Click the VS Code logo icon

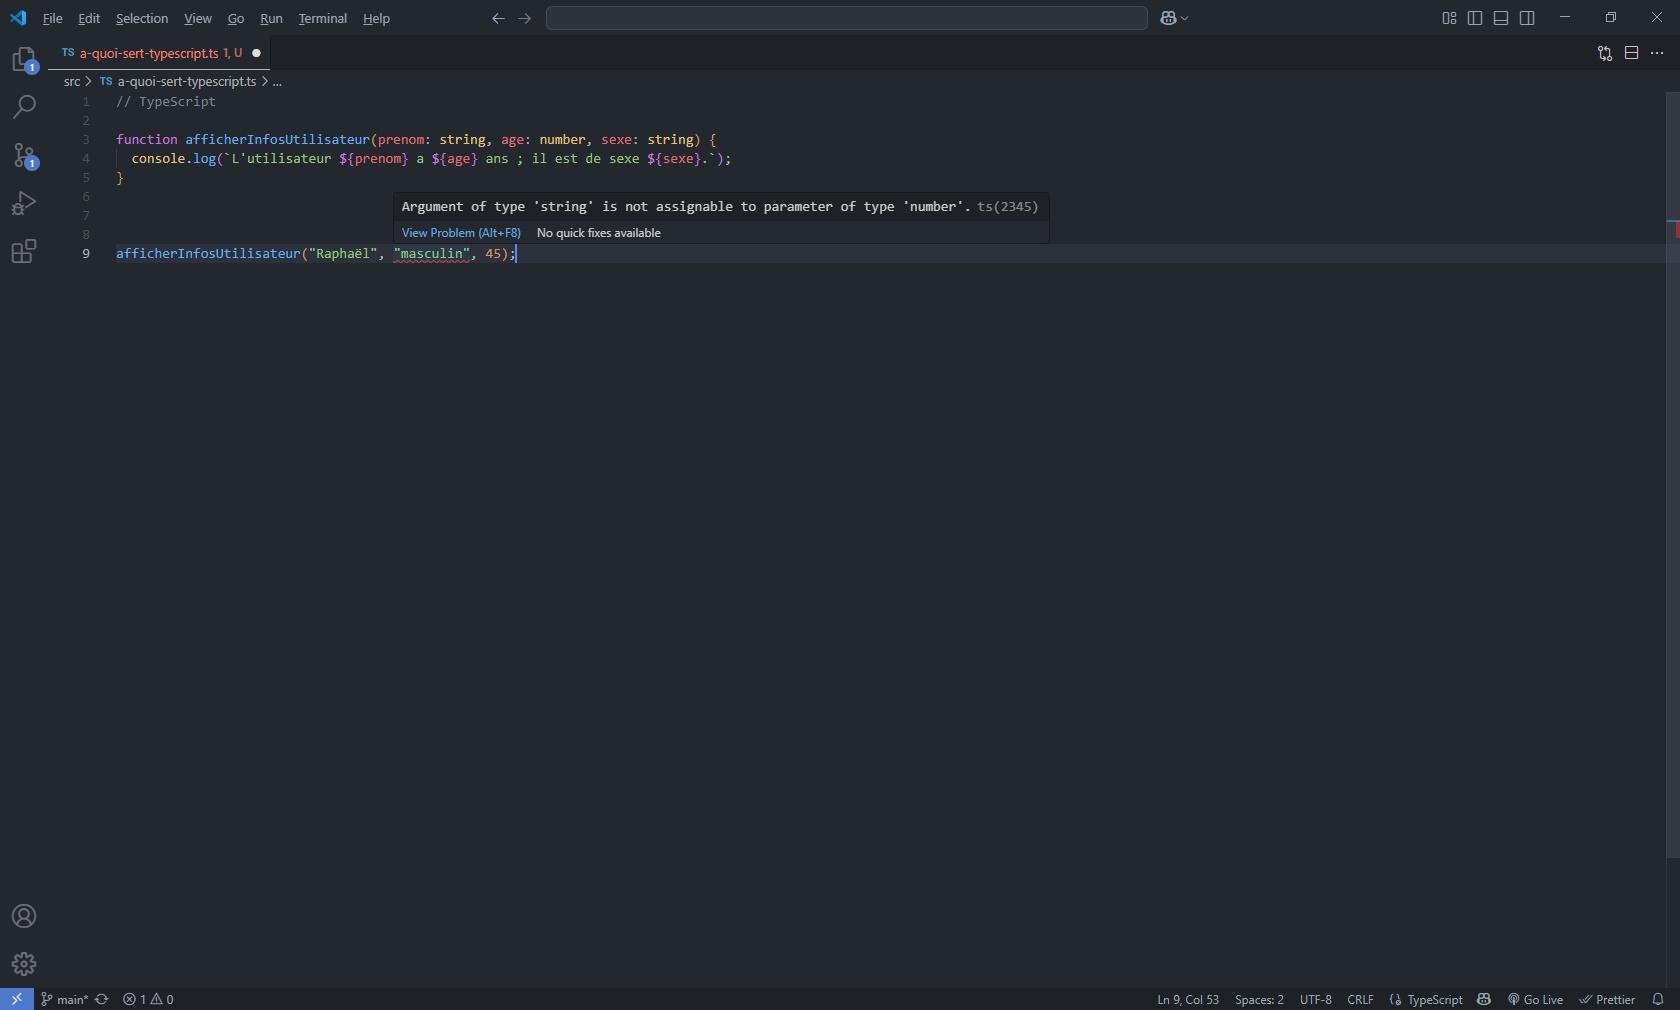pyautogui.click(x=18, y=18)
